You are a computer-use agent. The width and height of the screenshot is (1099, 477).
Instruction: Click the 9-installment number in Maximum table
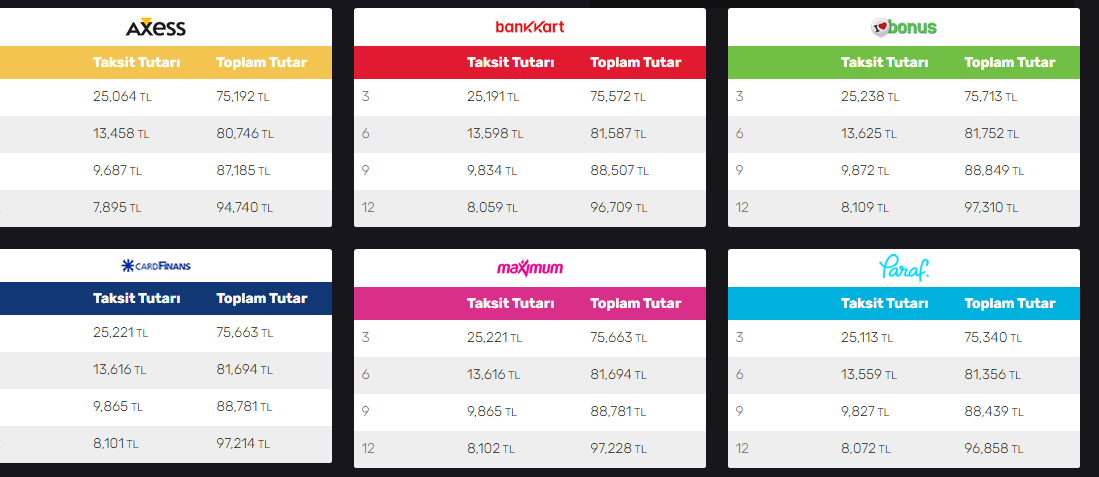[366, 411]
